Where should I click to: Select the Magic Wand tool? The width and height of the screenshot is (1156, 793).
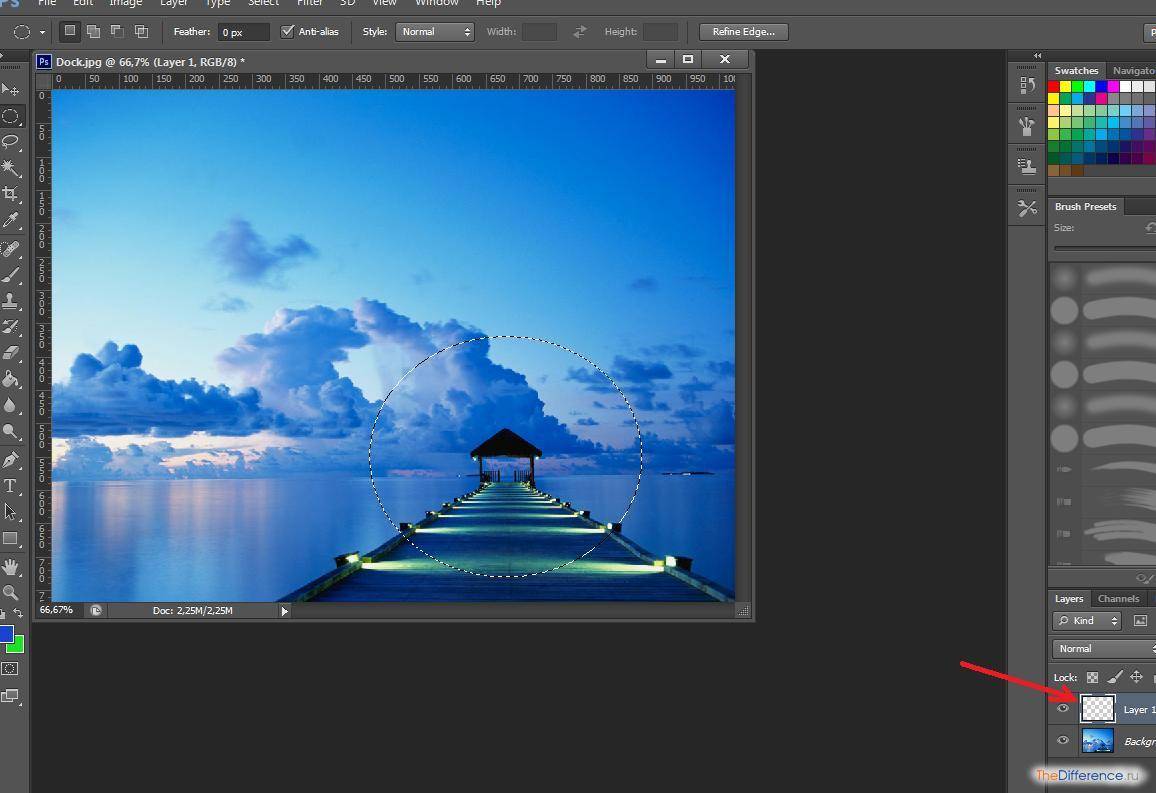11,168
